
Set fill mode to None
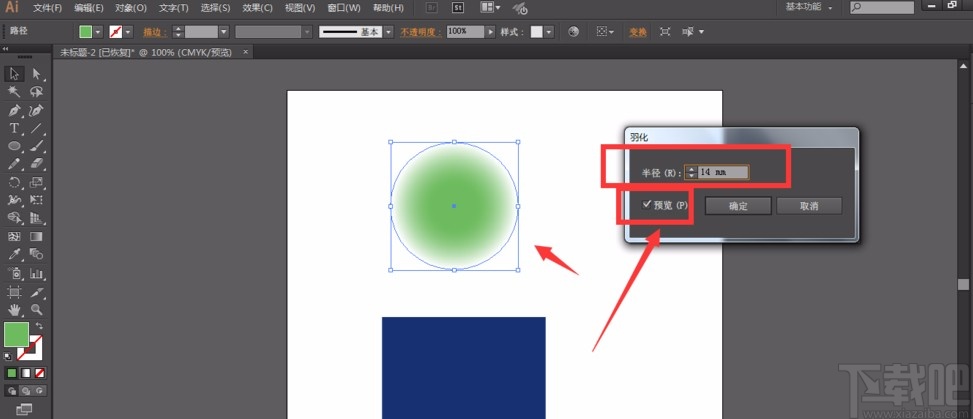(40, 373)
